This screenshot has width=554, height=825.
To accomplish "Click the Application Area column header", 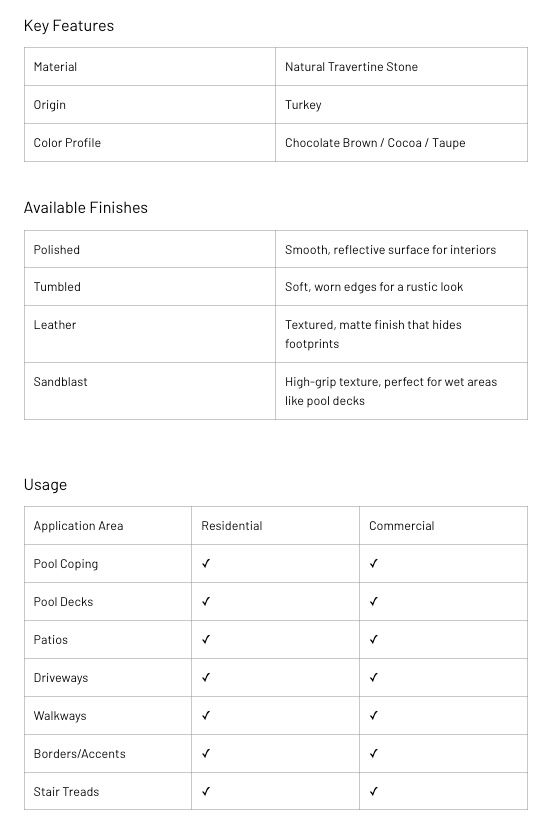I will click(78, 526).
